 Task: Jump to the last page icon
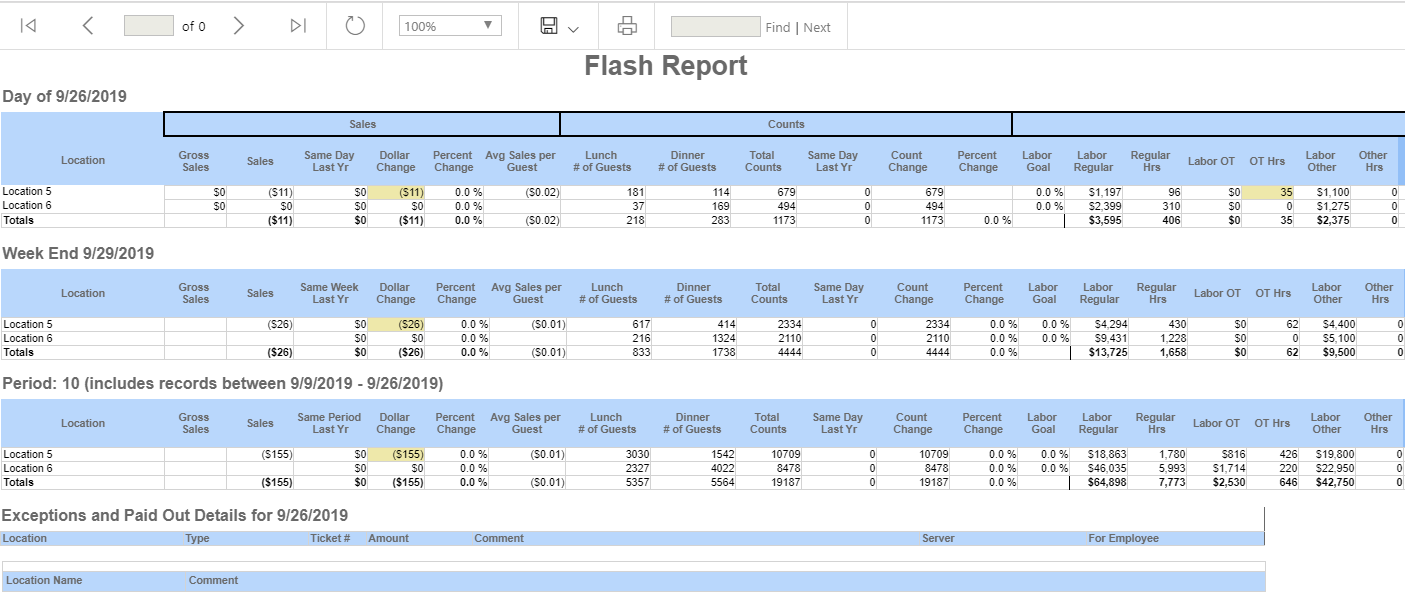[298, 26]
